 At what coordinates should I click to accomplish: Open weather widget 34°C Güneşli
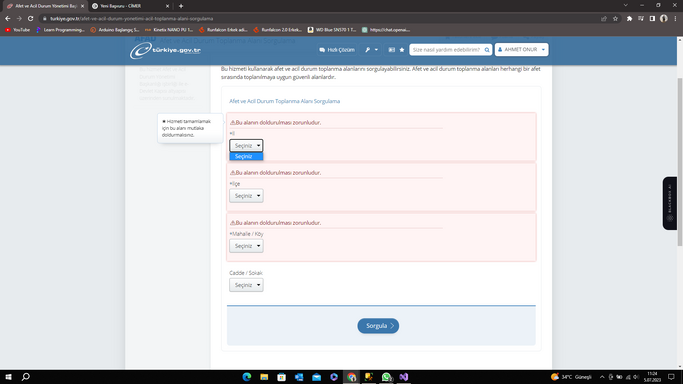click(571, 377)
